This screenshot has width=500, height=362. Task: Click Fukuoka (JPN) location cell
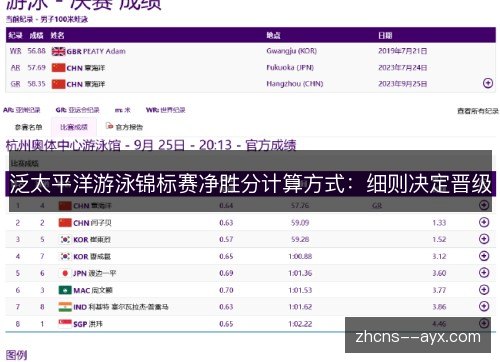pyautogui.click(x=290, y=67)
